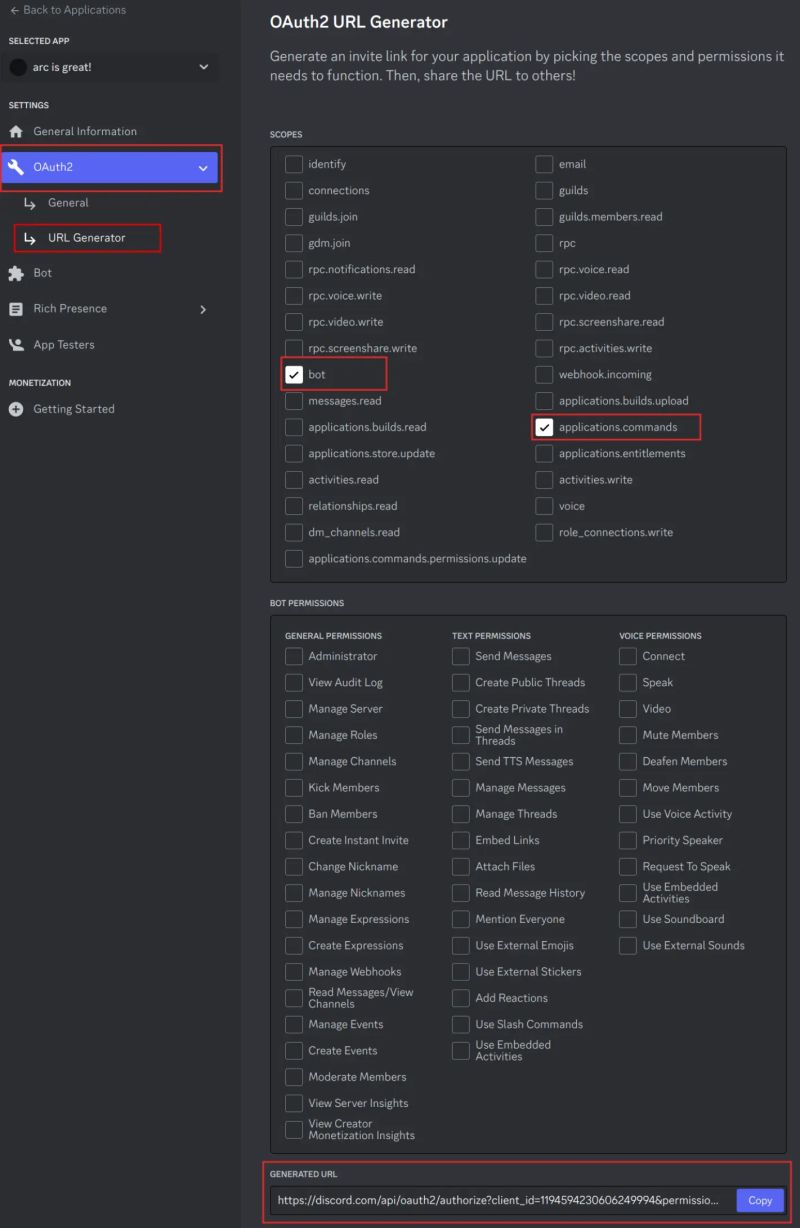The height and width of the screenshot is (1228, 800).
Task: Check the rpc.screenshare.read scope
Action: pos(544,322)
